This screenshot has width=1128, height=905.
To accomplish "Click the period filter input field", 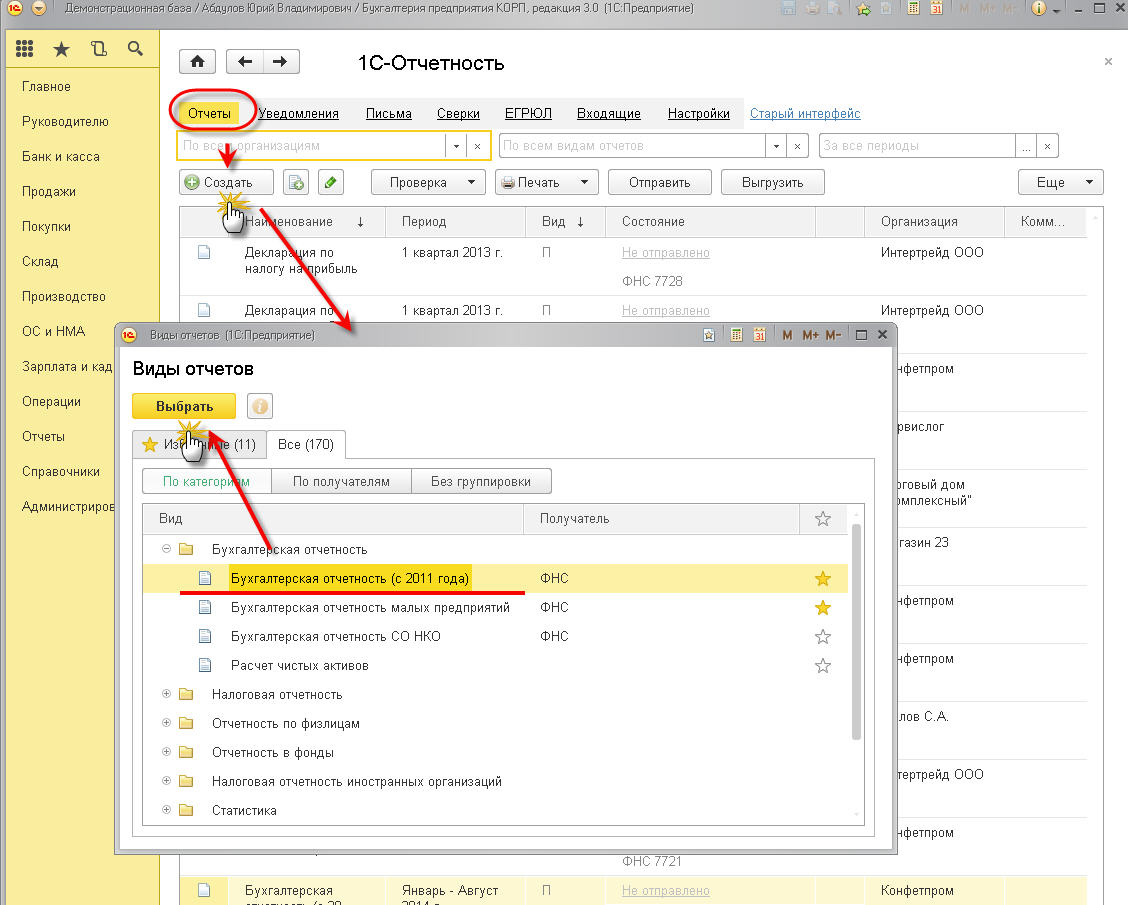I will coord(917,146).
